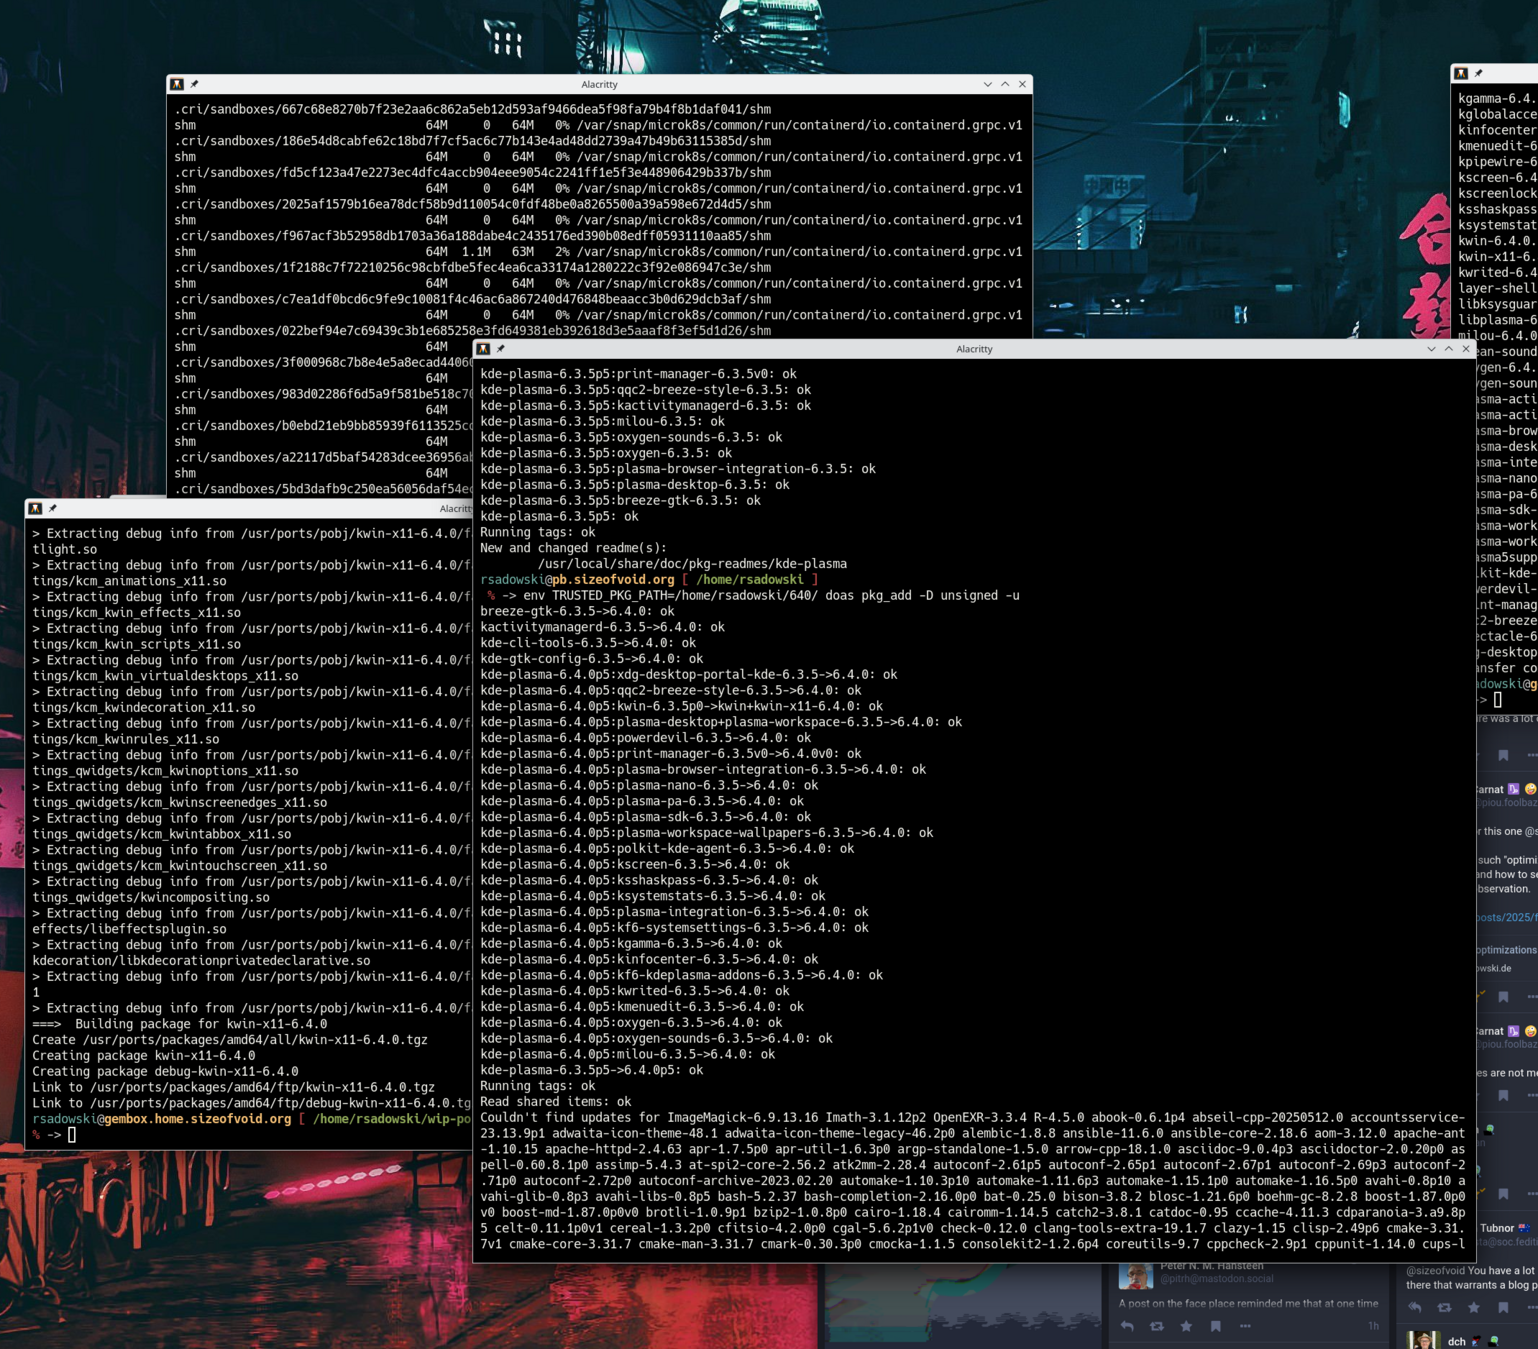Viewport: 1538px width, 1349px height.
Task: Minimize the containerd-output Alacritty window
Action: 988,85
